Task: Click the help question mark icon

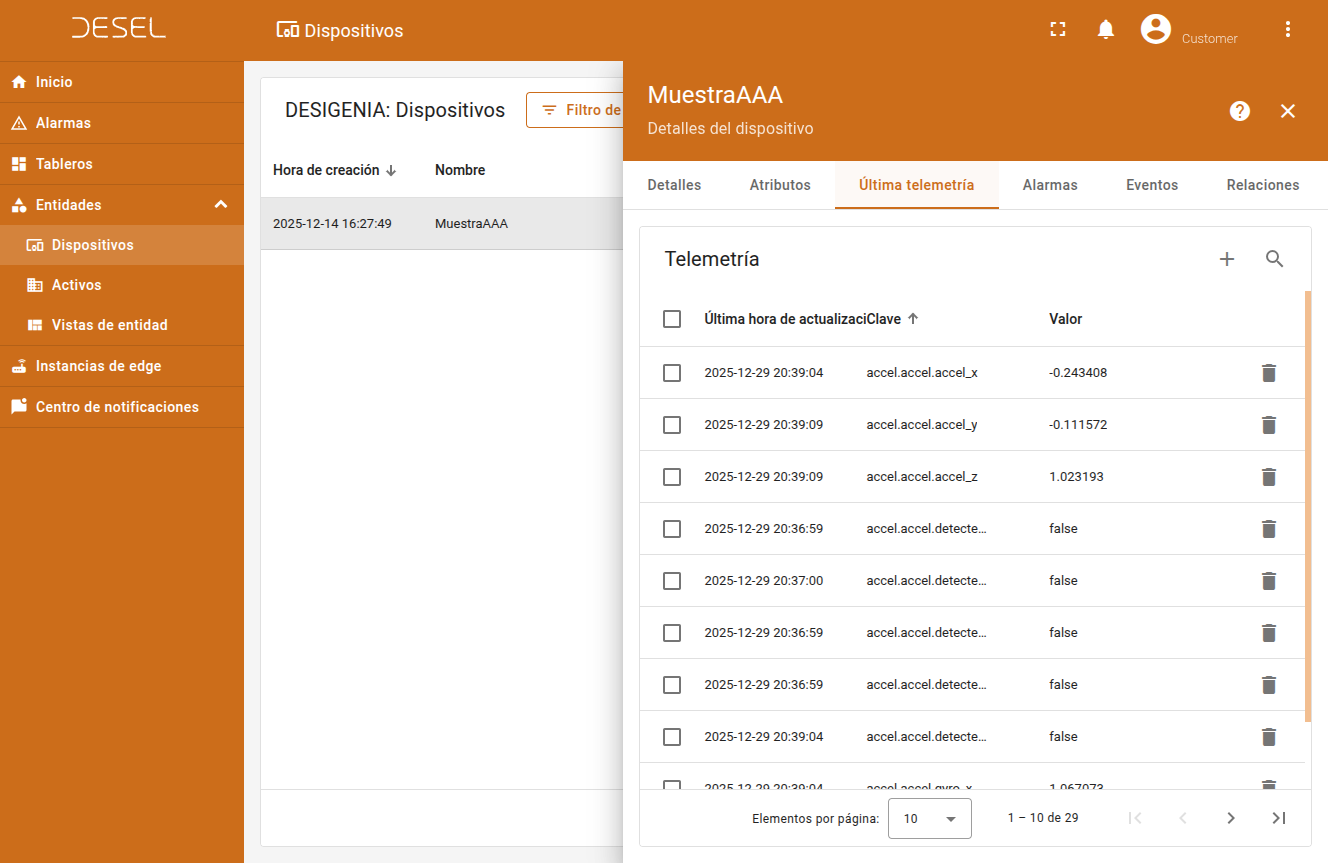Action: (1240, 111)
